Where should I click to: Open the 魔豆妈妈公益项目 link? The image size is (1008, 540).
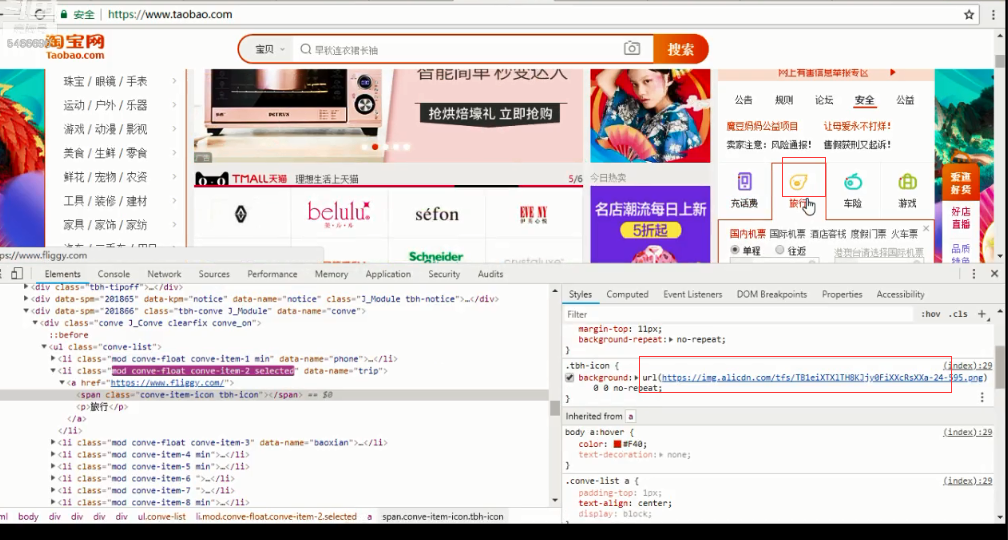[762, 126]
